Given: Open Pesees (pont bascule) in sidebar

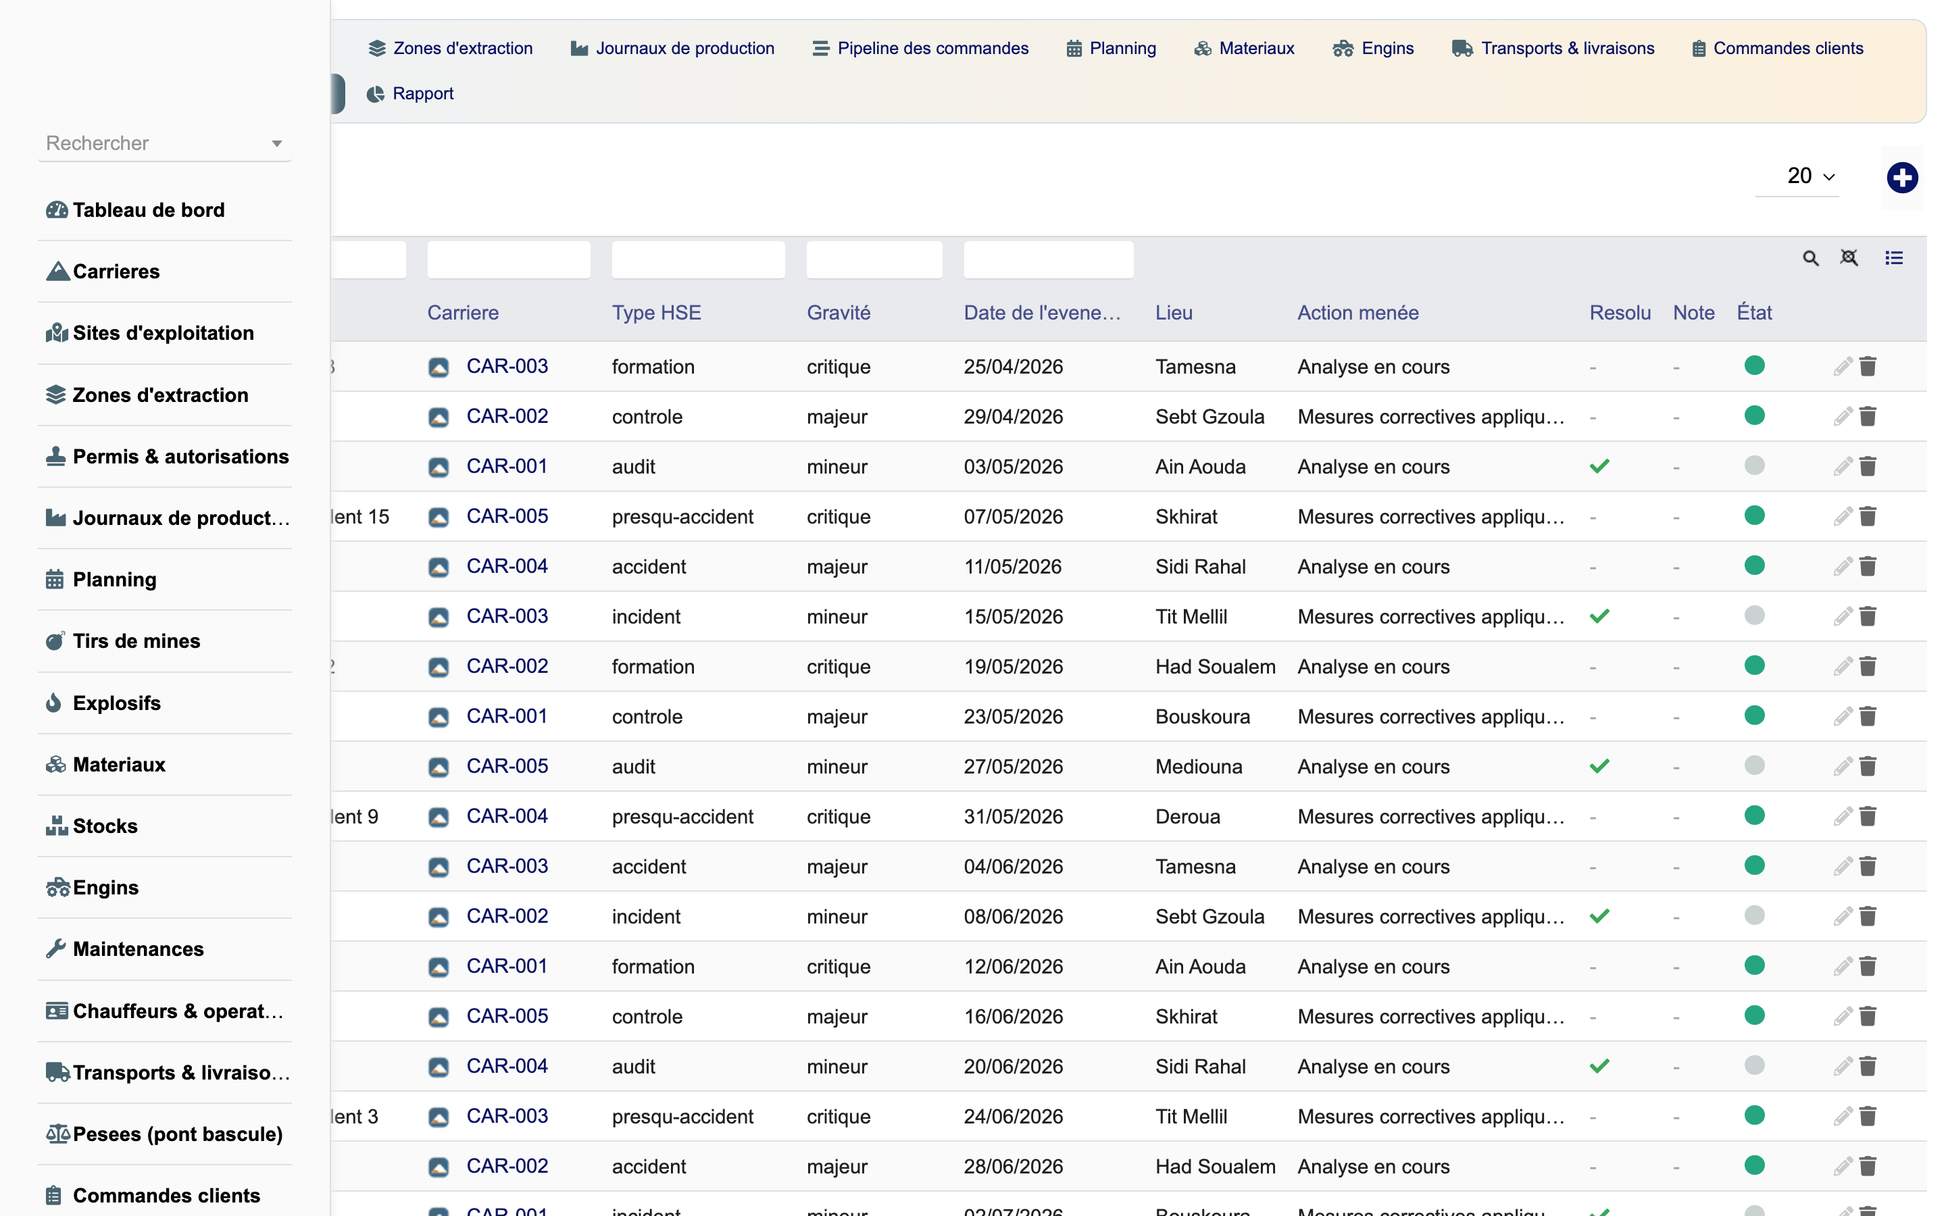Looking at the screenshot, I should point(165,1134).
